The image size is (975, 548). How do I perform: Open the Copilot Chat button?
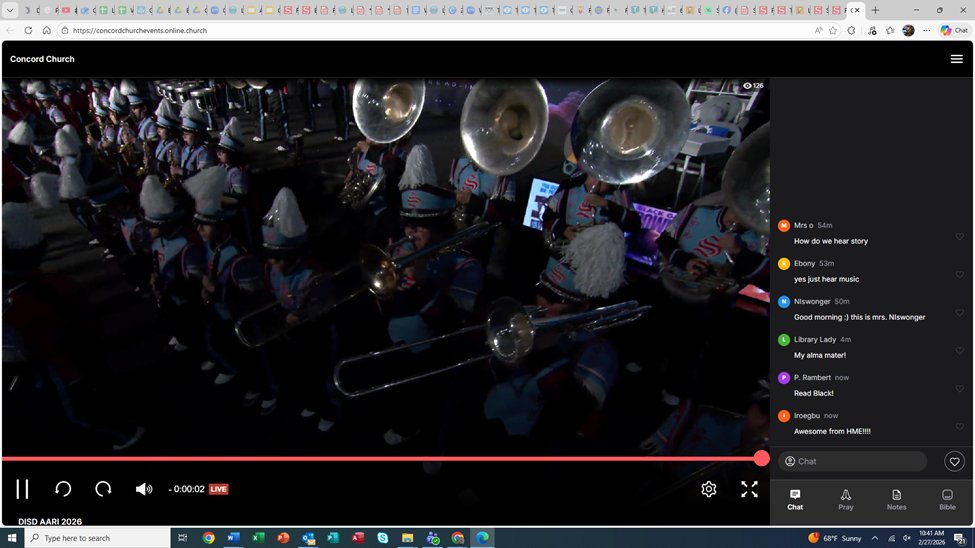pos(954,30)
